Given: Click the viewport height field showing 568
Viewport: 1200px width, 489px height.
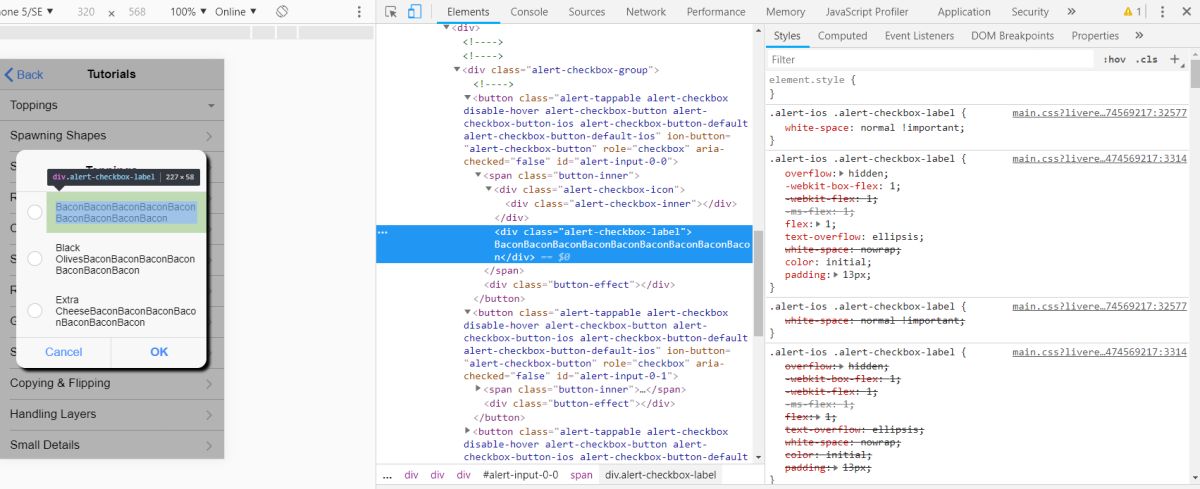Looking at the screenshot, I should tap(137, 12).
